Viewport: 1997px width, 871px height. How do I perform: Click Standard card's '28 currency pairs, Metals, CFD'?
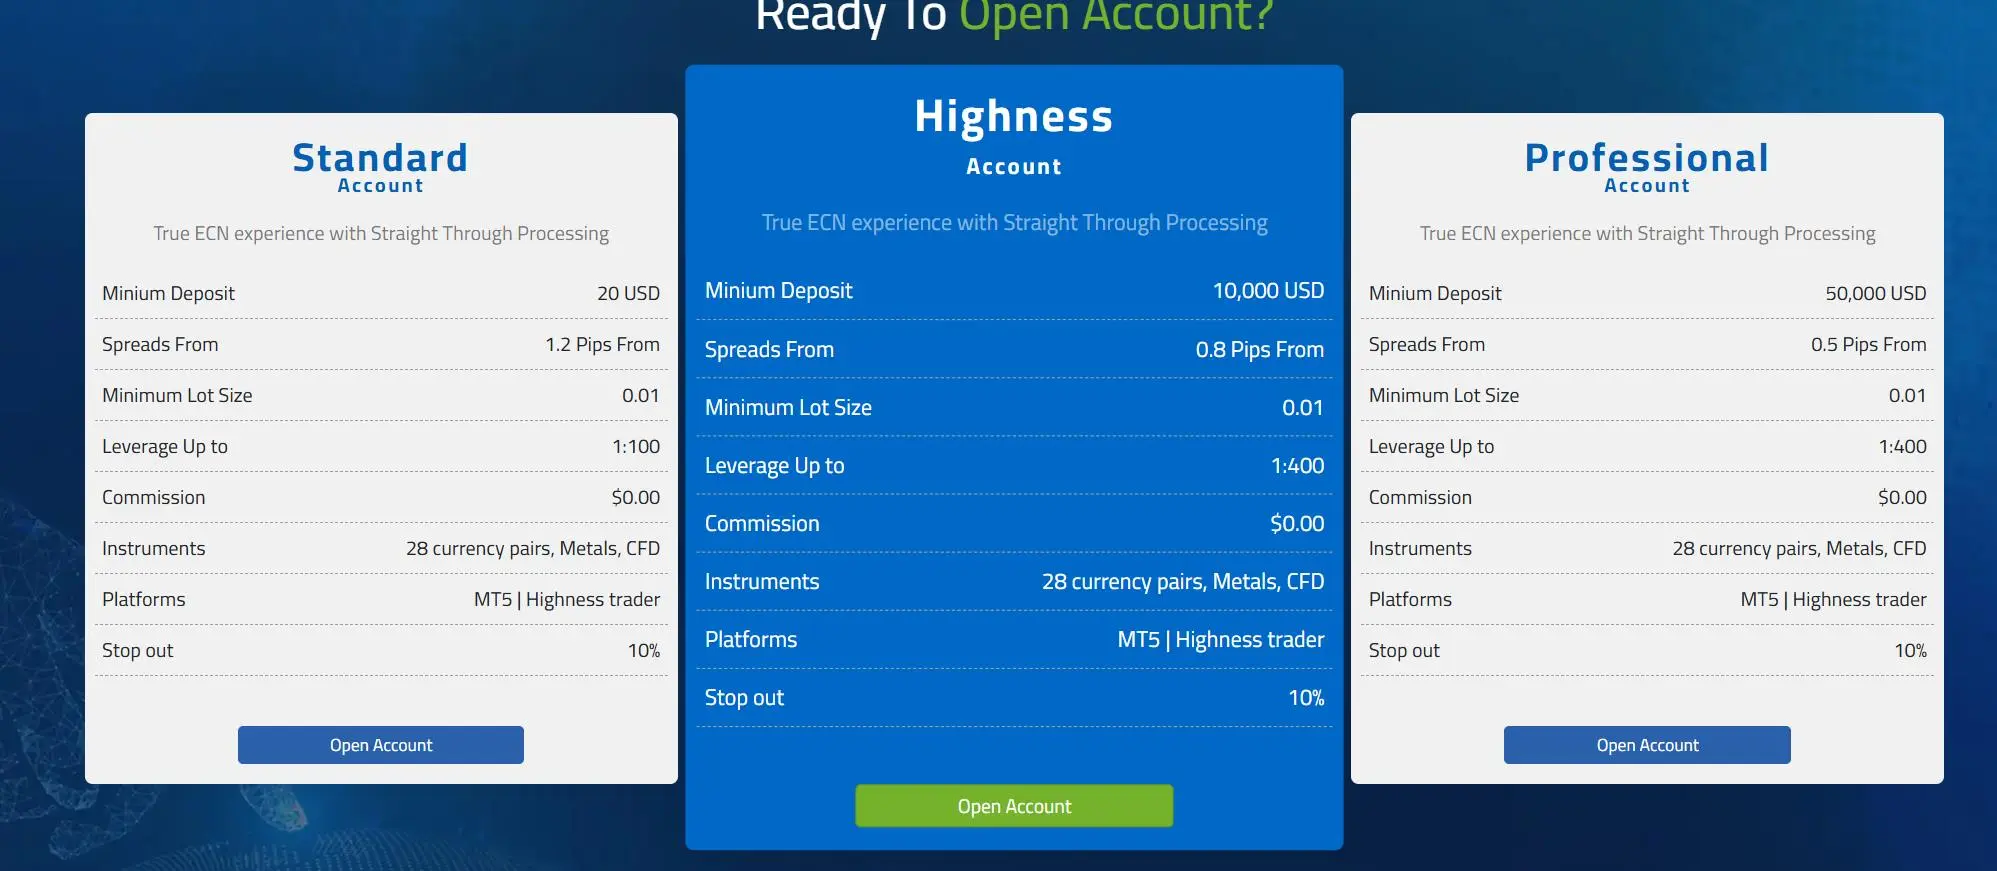533,548
